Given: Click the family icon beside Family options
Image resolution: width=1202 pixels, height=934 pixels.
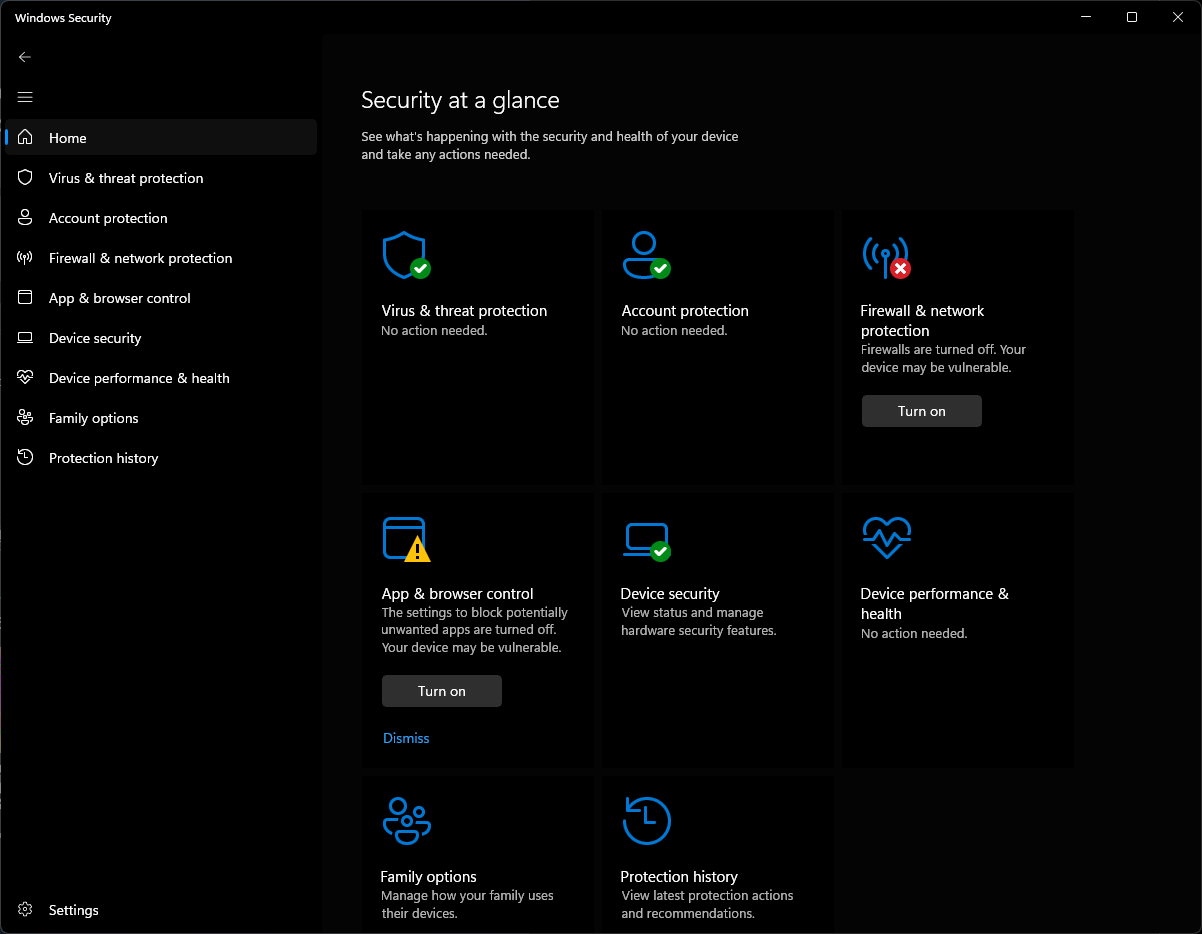Looking at the screenshot, I should (25, 418).
